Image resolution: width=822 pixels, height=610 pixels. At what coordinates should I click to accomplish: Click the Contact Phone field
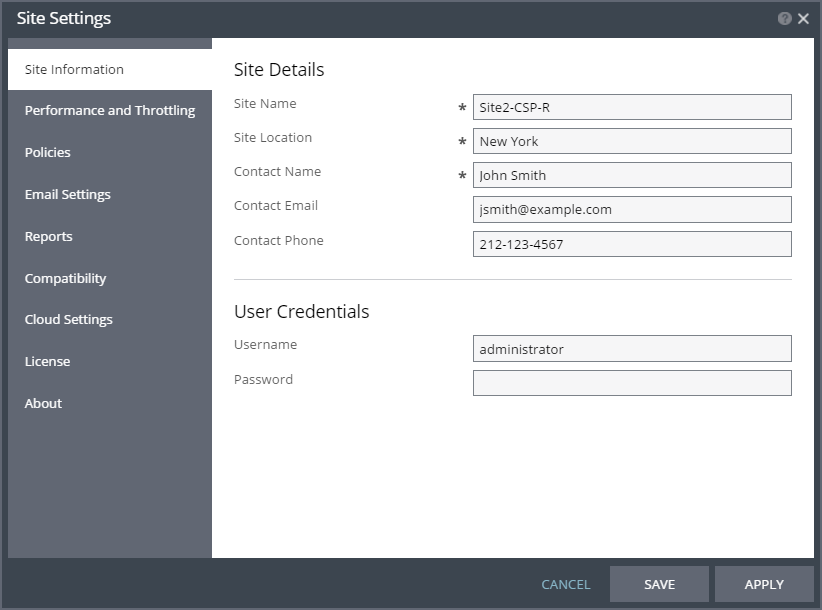tap(632, 244)
